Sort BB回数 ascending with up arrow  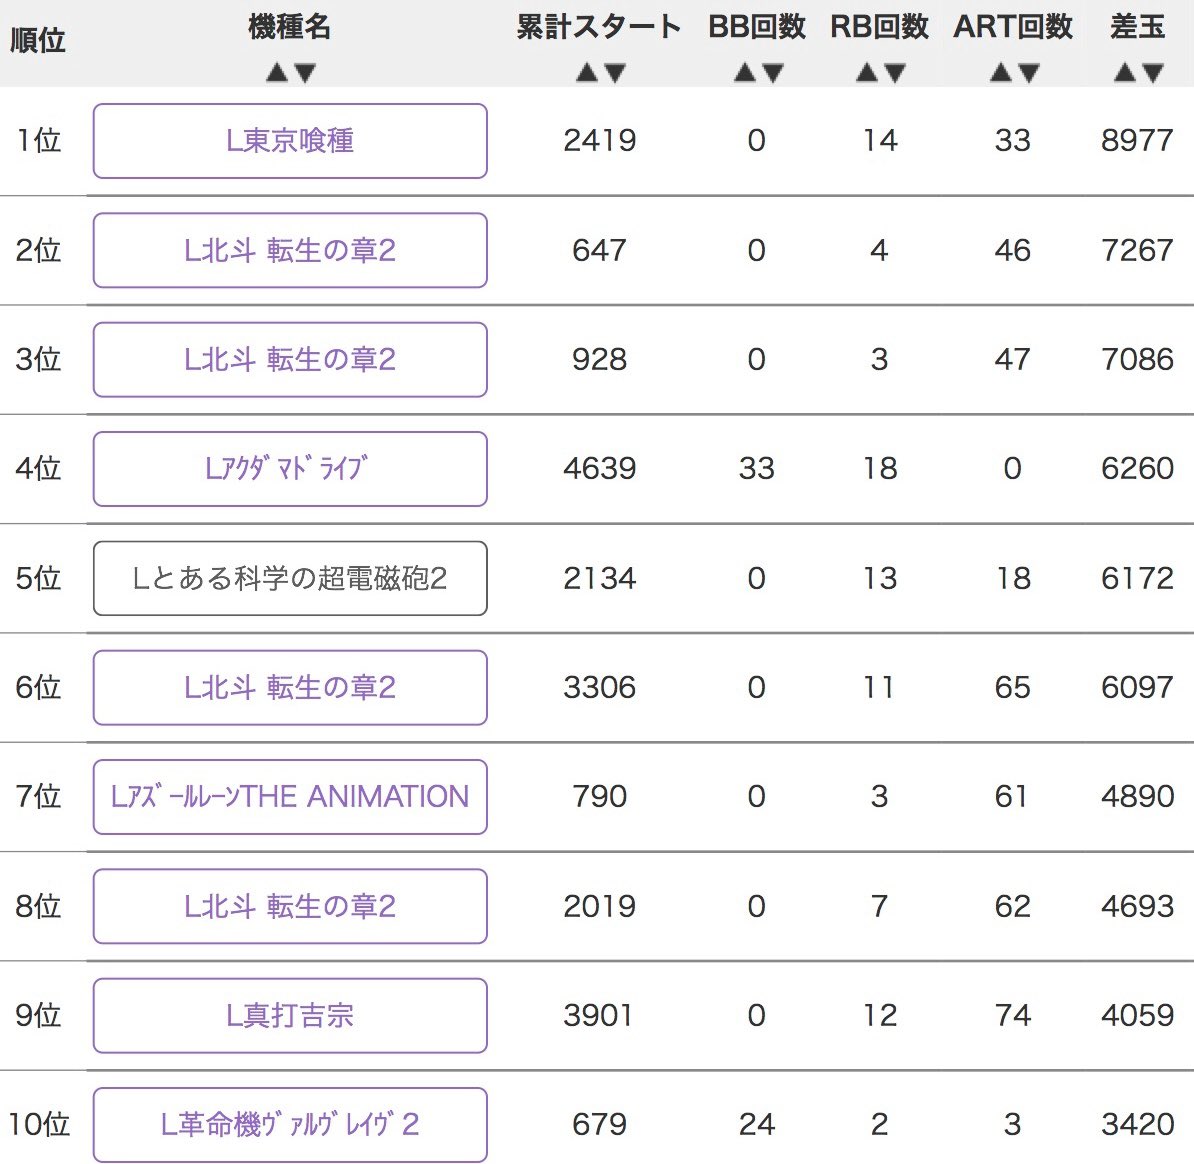[744, 73]
